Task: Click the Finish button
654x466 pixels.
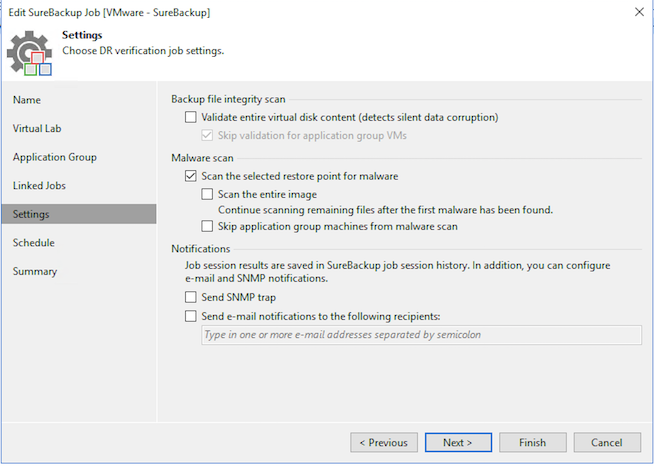Action: (533, 442)
